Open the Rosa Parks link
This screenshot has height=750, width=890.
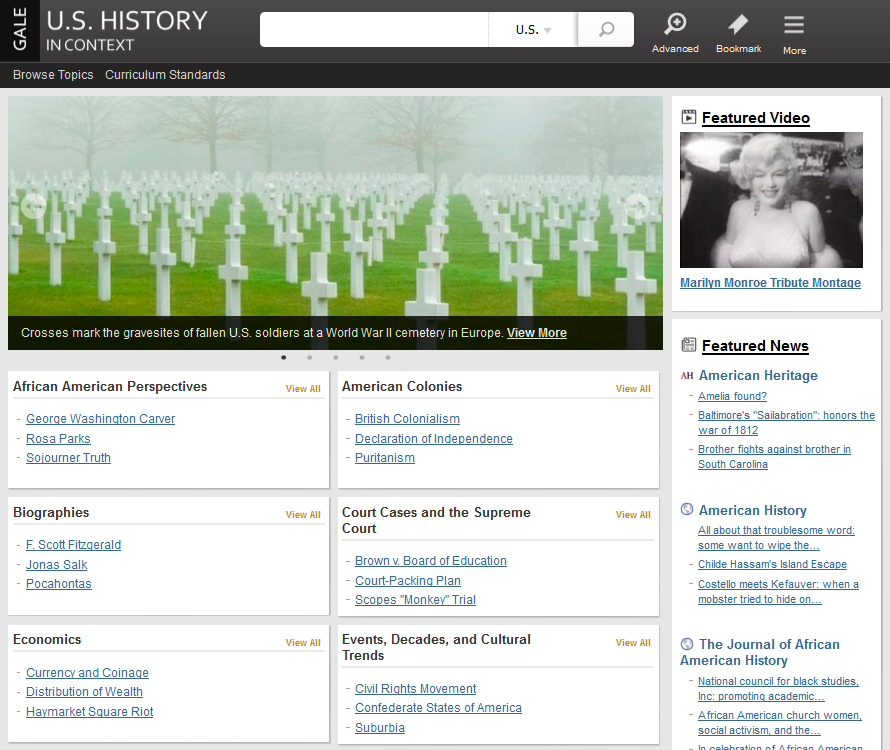coord(58,439)
